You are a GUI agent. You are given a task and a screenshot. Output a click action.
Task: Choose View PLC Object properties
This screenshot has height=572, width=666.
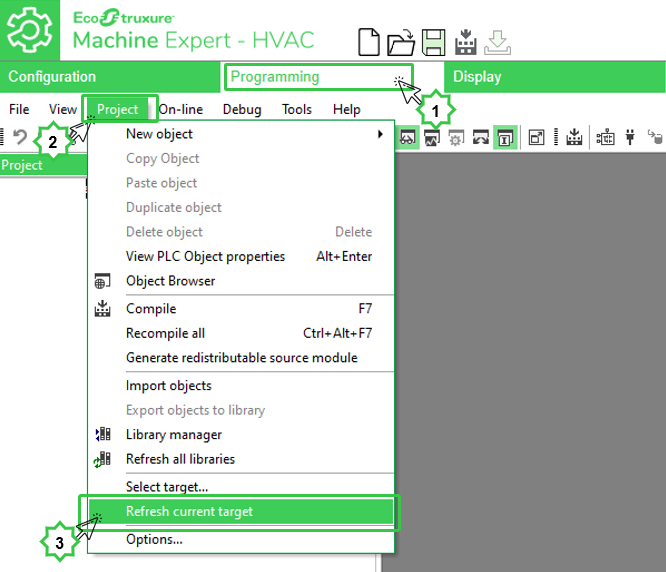(241, 256)
